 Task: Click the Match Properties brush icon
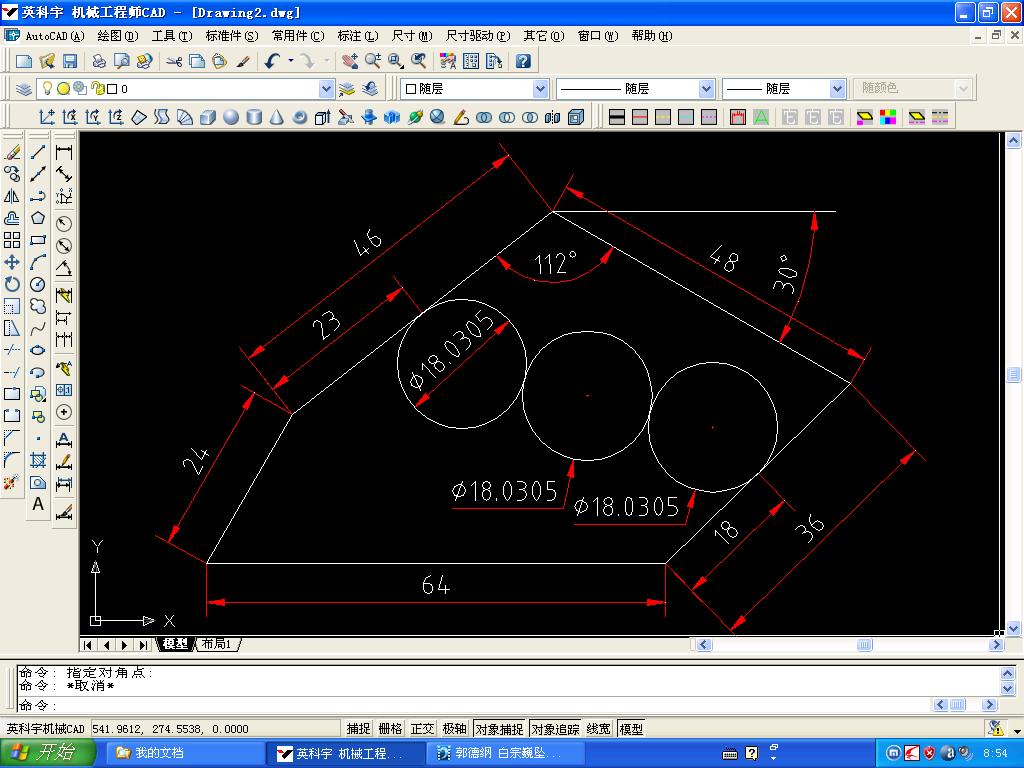[x=243, y=61]
